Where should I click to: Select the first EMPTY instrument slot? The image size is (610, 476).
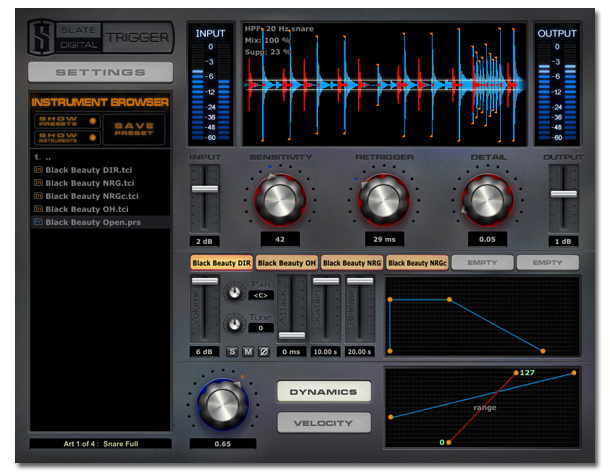482,263
